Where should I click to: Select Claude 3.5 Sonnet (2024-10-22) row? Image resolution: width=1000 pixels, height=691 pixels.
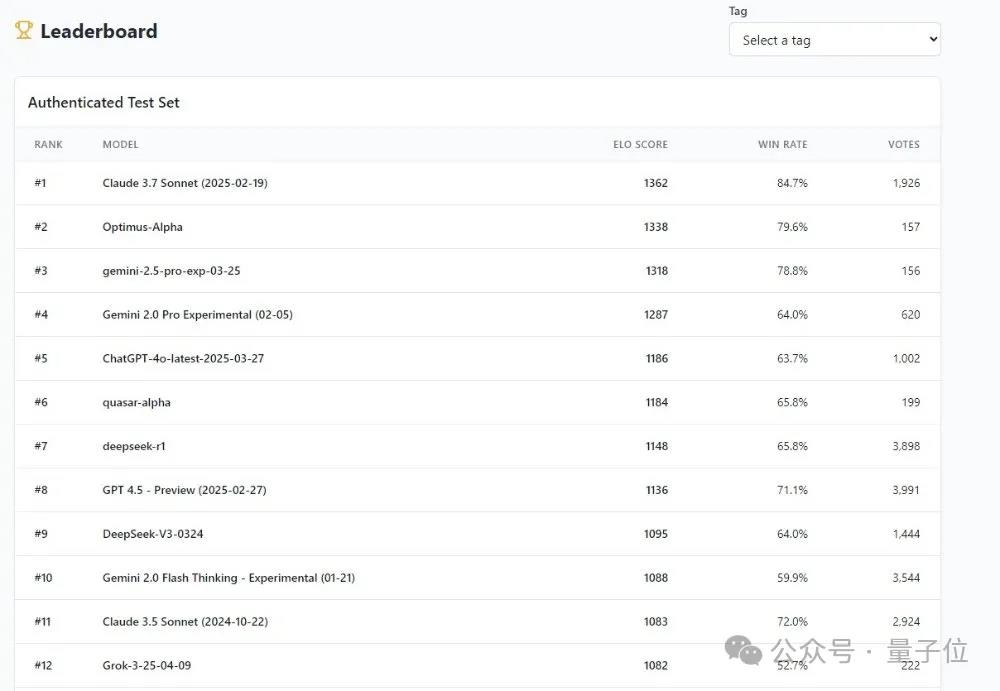(x=185, y=622)
